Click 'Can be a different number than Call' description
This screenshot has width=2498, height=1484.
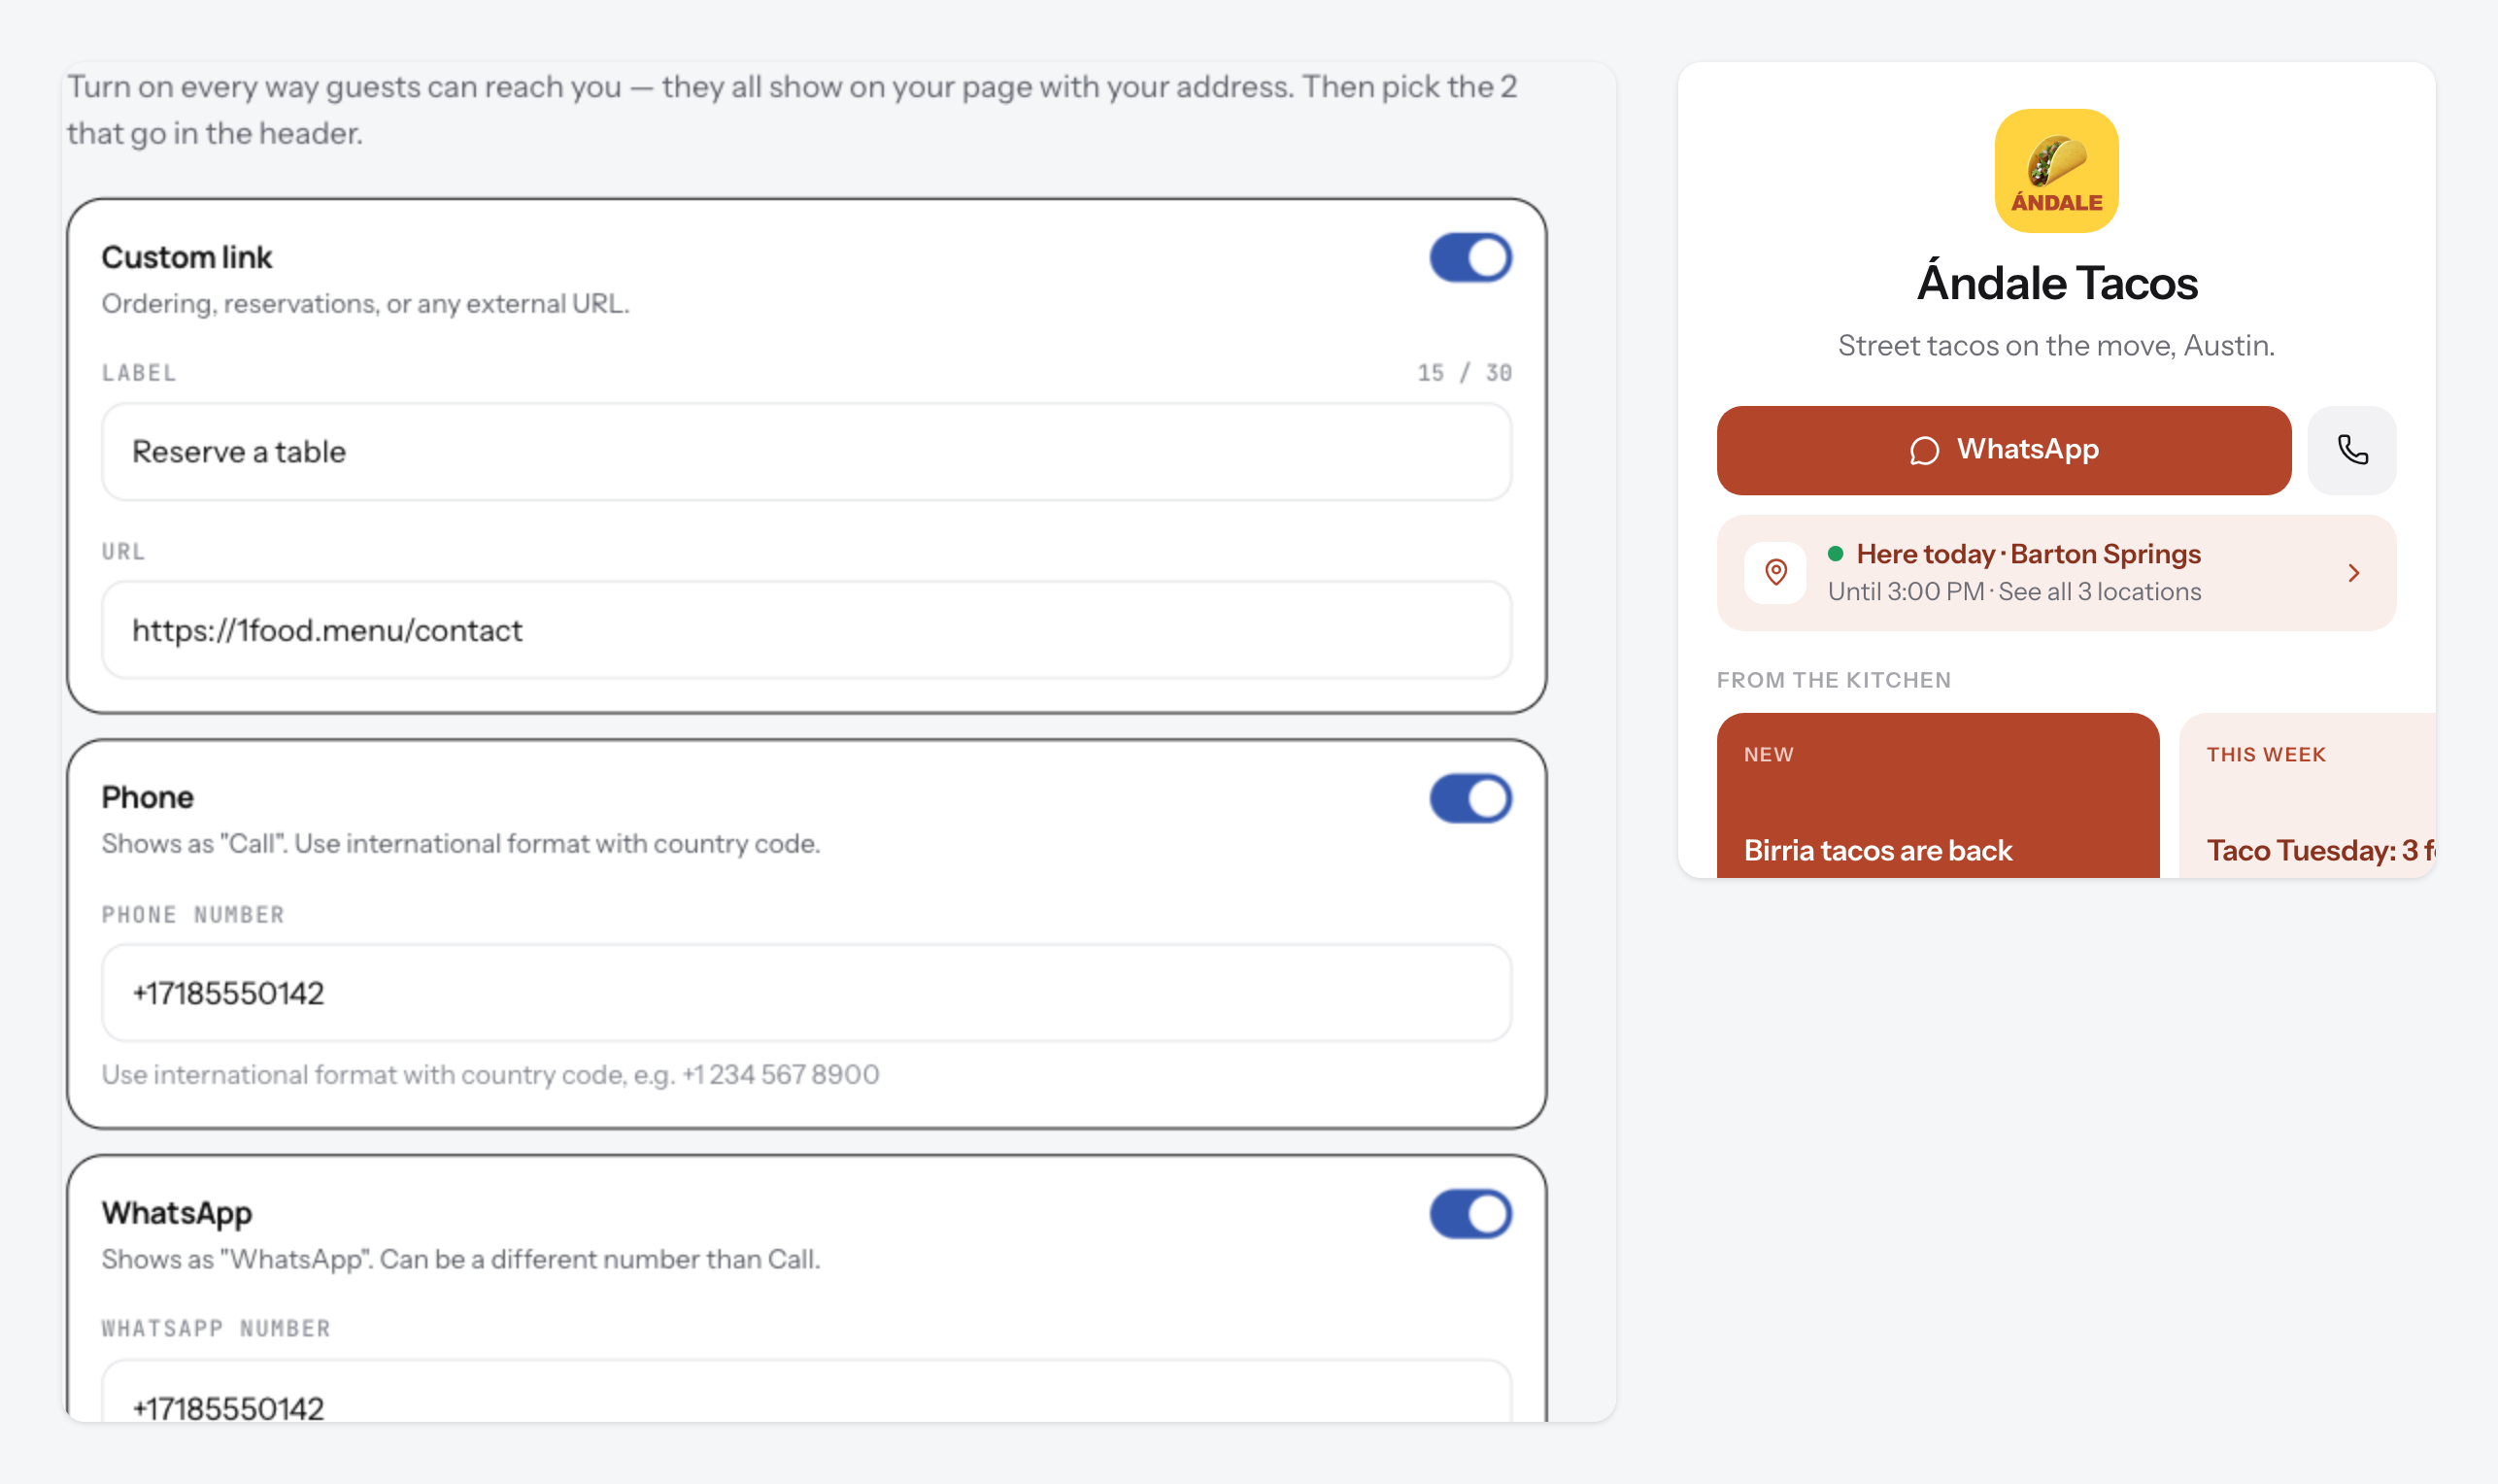pos(600,1259)
